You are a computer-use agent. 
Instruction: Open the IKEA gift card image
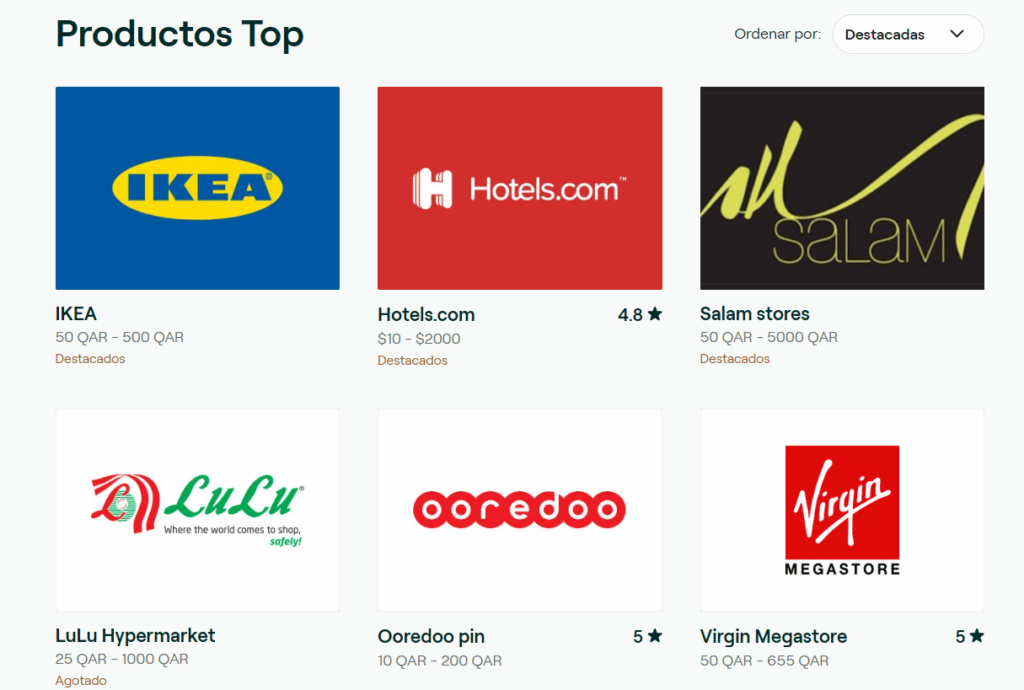click(x=197, y=188)
